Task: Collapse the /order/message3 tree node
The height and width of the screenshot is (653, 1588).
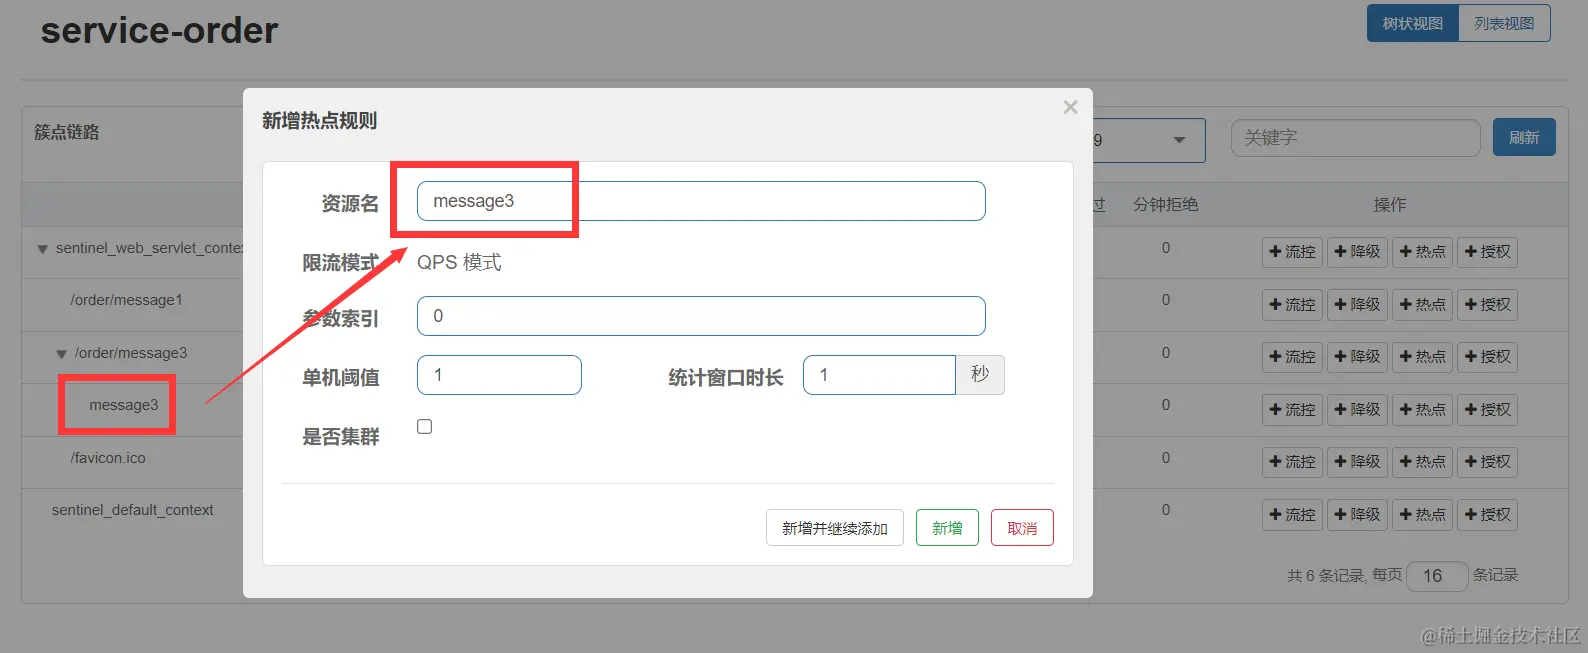Action: (x=61, y=354)
